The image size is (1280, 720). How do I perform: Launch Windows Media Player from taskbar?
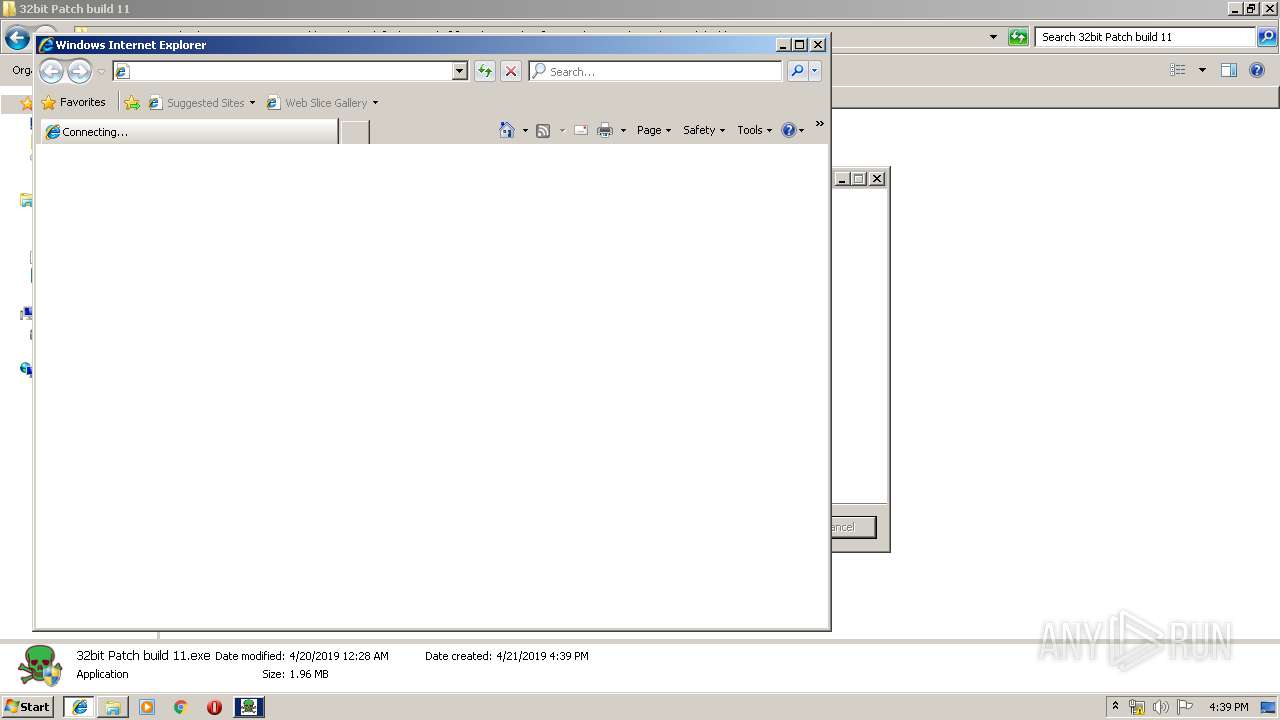[147, 707]
